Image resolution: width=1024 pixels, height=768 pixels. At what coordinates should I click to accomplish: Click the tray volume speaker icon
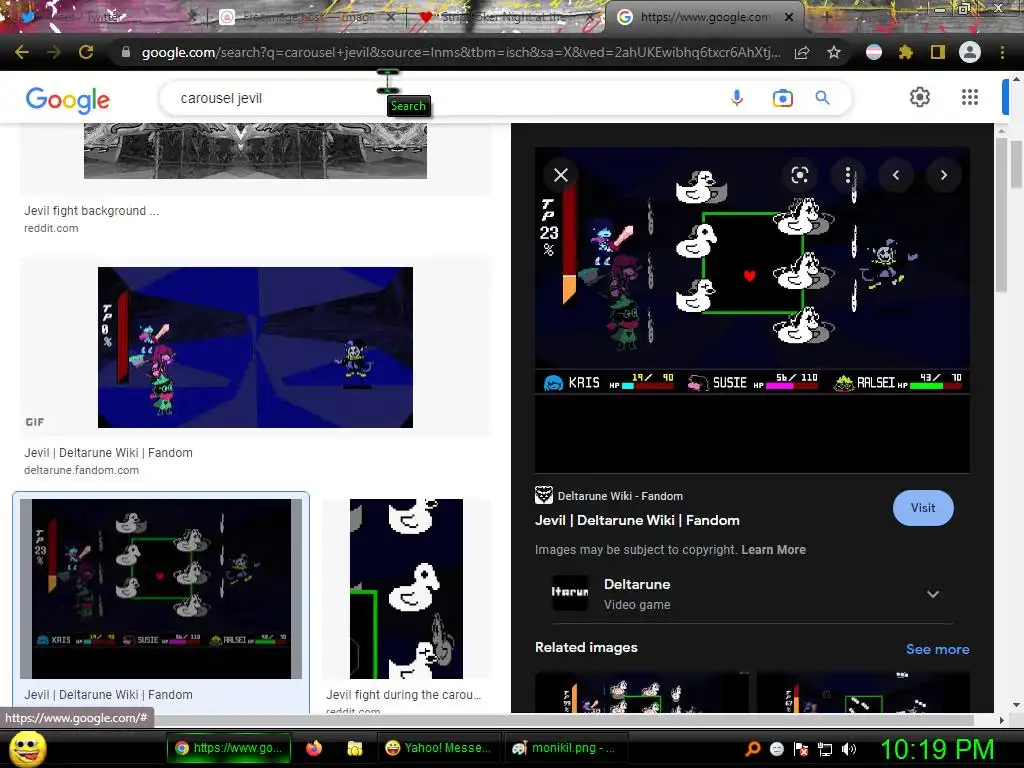point(848,749)
